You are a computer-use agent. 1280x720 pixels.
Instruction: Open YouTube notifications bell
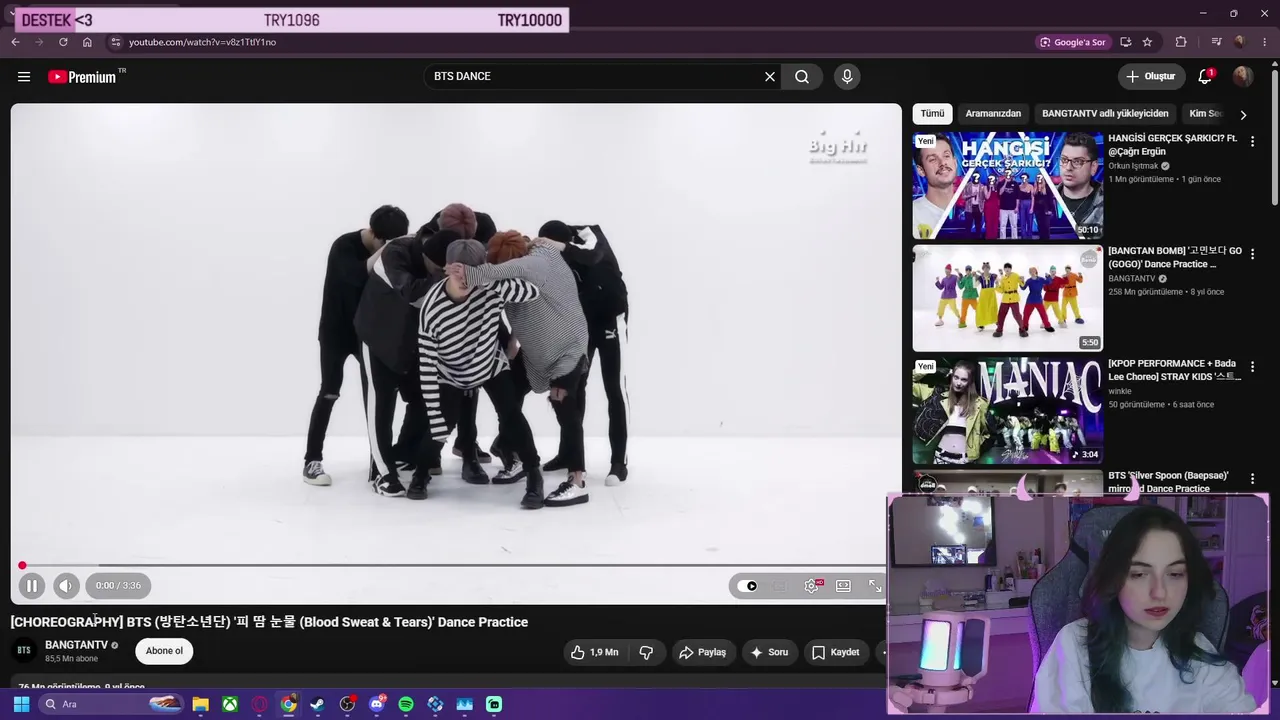click(x=1205, y=77)
